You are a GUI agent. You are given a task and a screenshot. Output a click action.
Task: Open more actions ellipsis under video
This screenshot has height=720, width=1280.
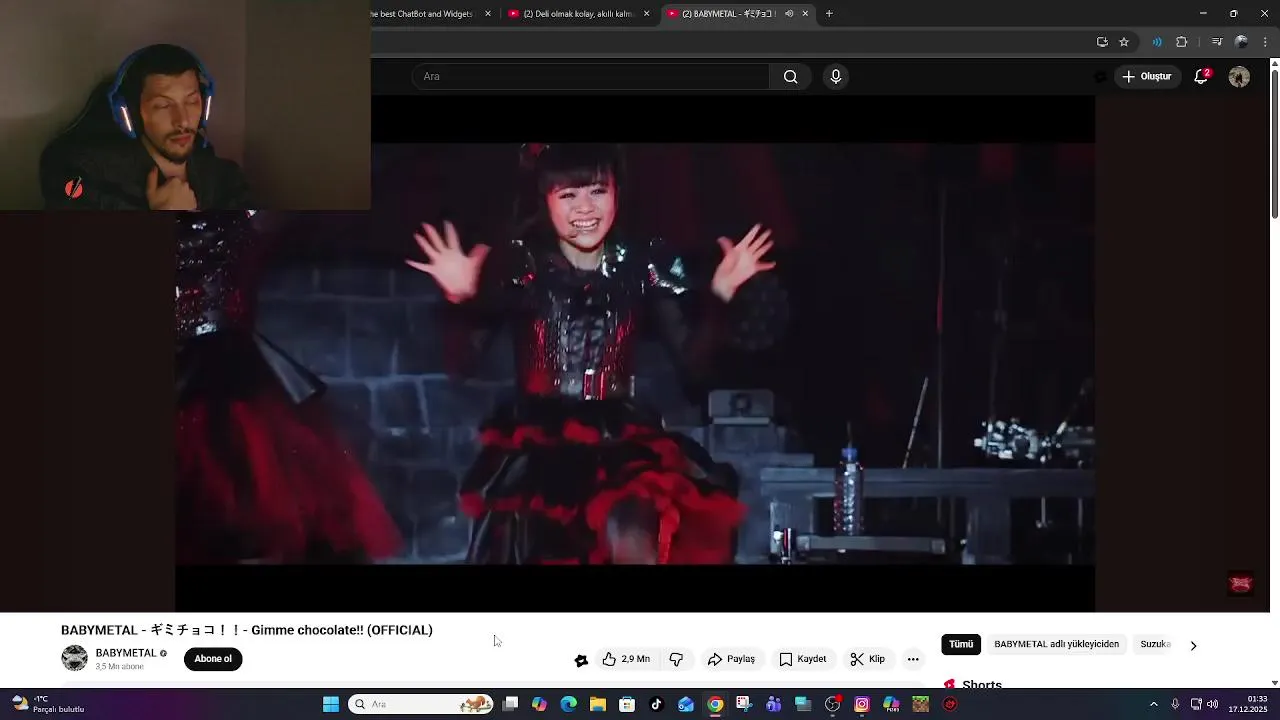pos(913,659)
